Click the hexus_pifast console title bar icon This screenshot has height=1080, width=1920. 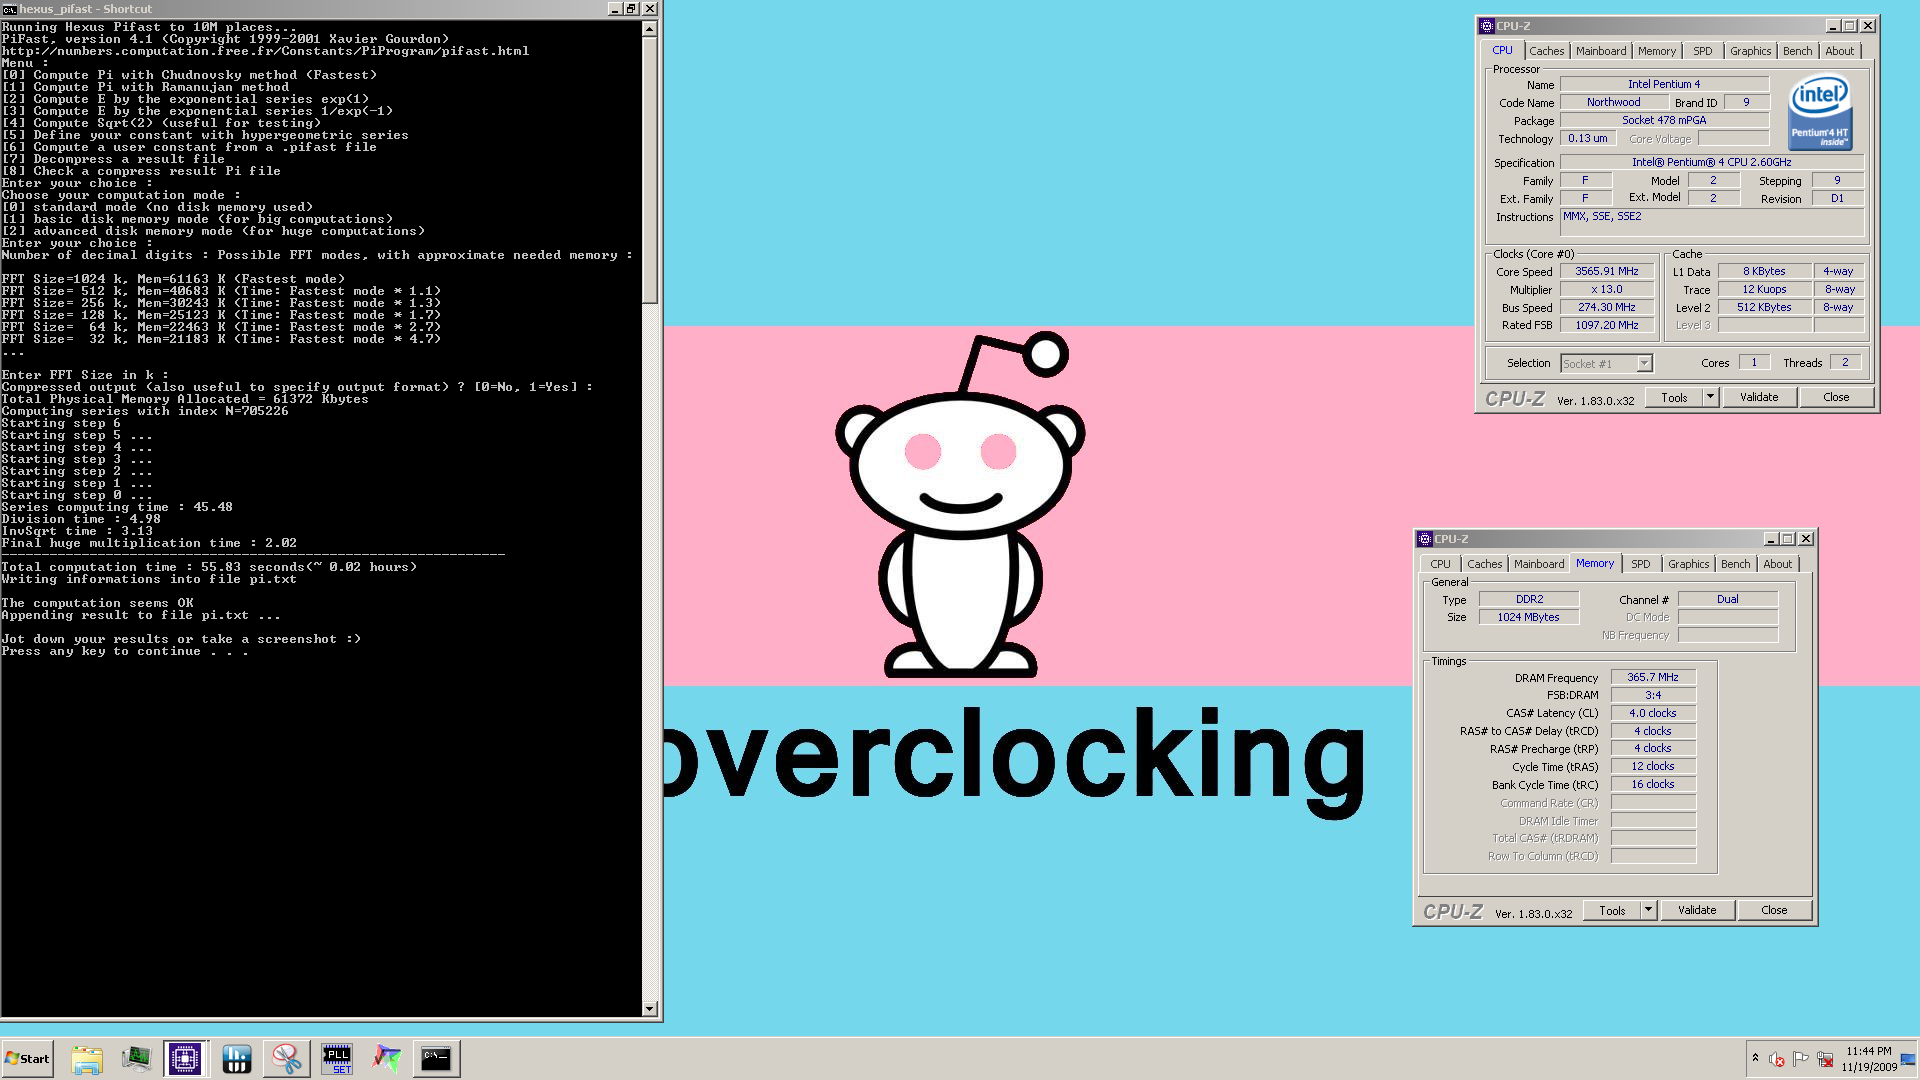(x=9, y=9)
